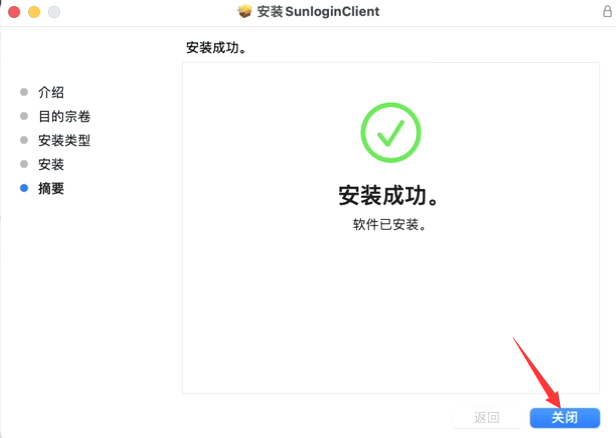This screenshot has height=438, width=616.
Task: Click the package box icon beside title
Action: tap(245, 11)
